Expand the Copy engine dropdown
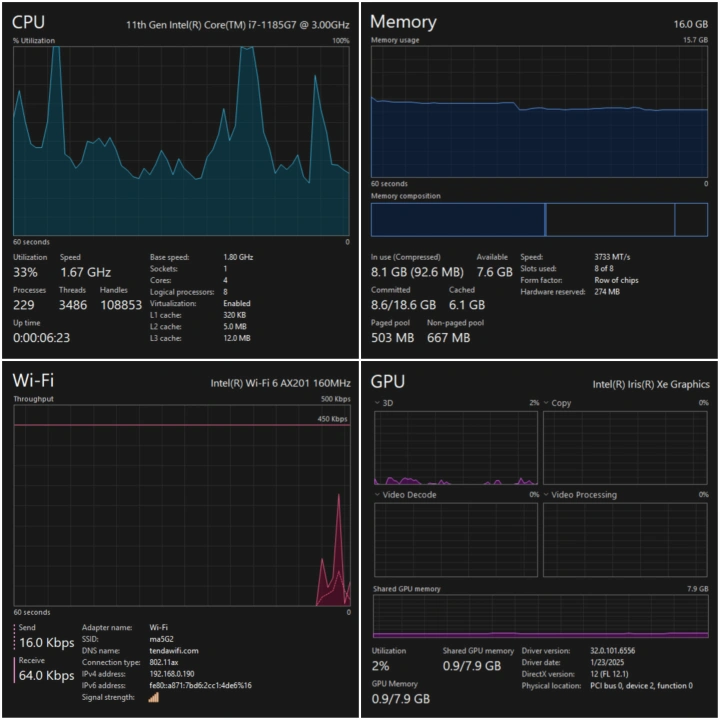The width and height of the screenshot is (720, 720). point(547,403)
